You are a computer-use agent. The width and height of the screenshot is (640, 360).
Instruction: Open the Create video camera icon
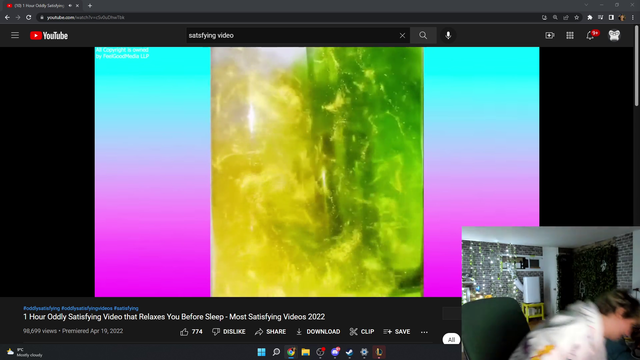(550, 36)
